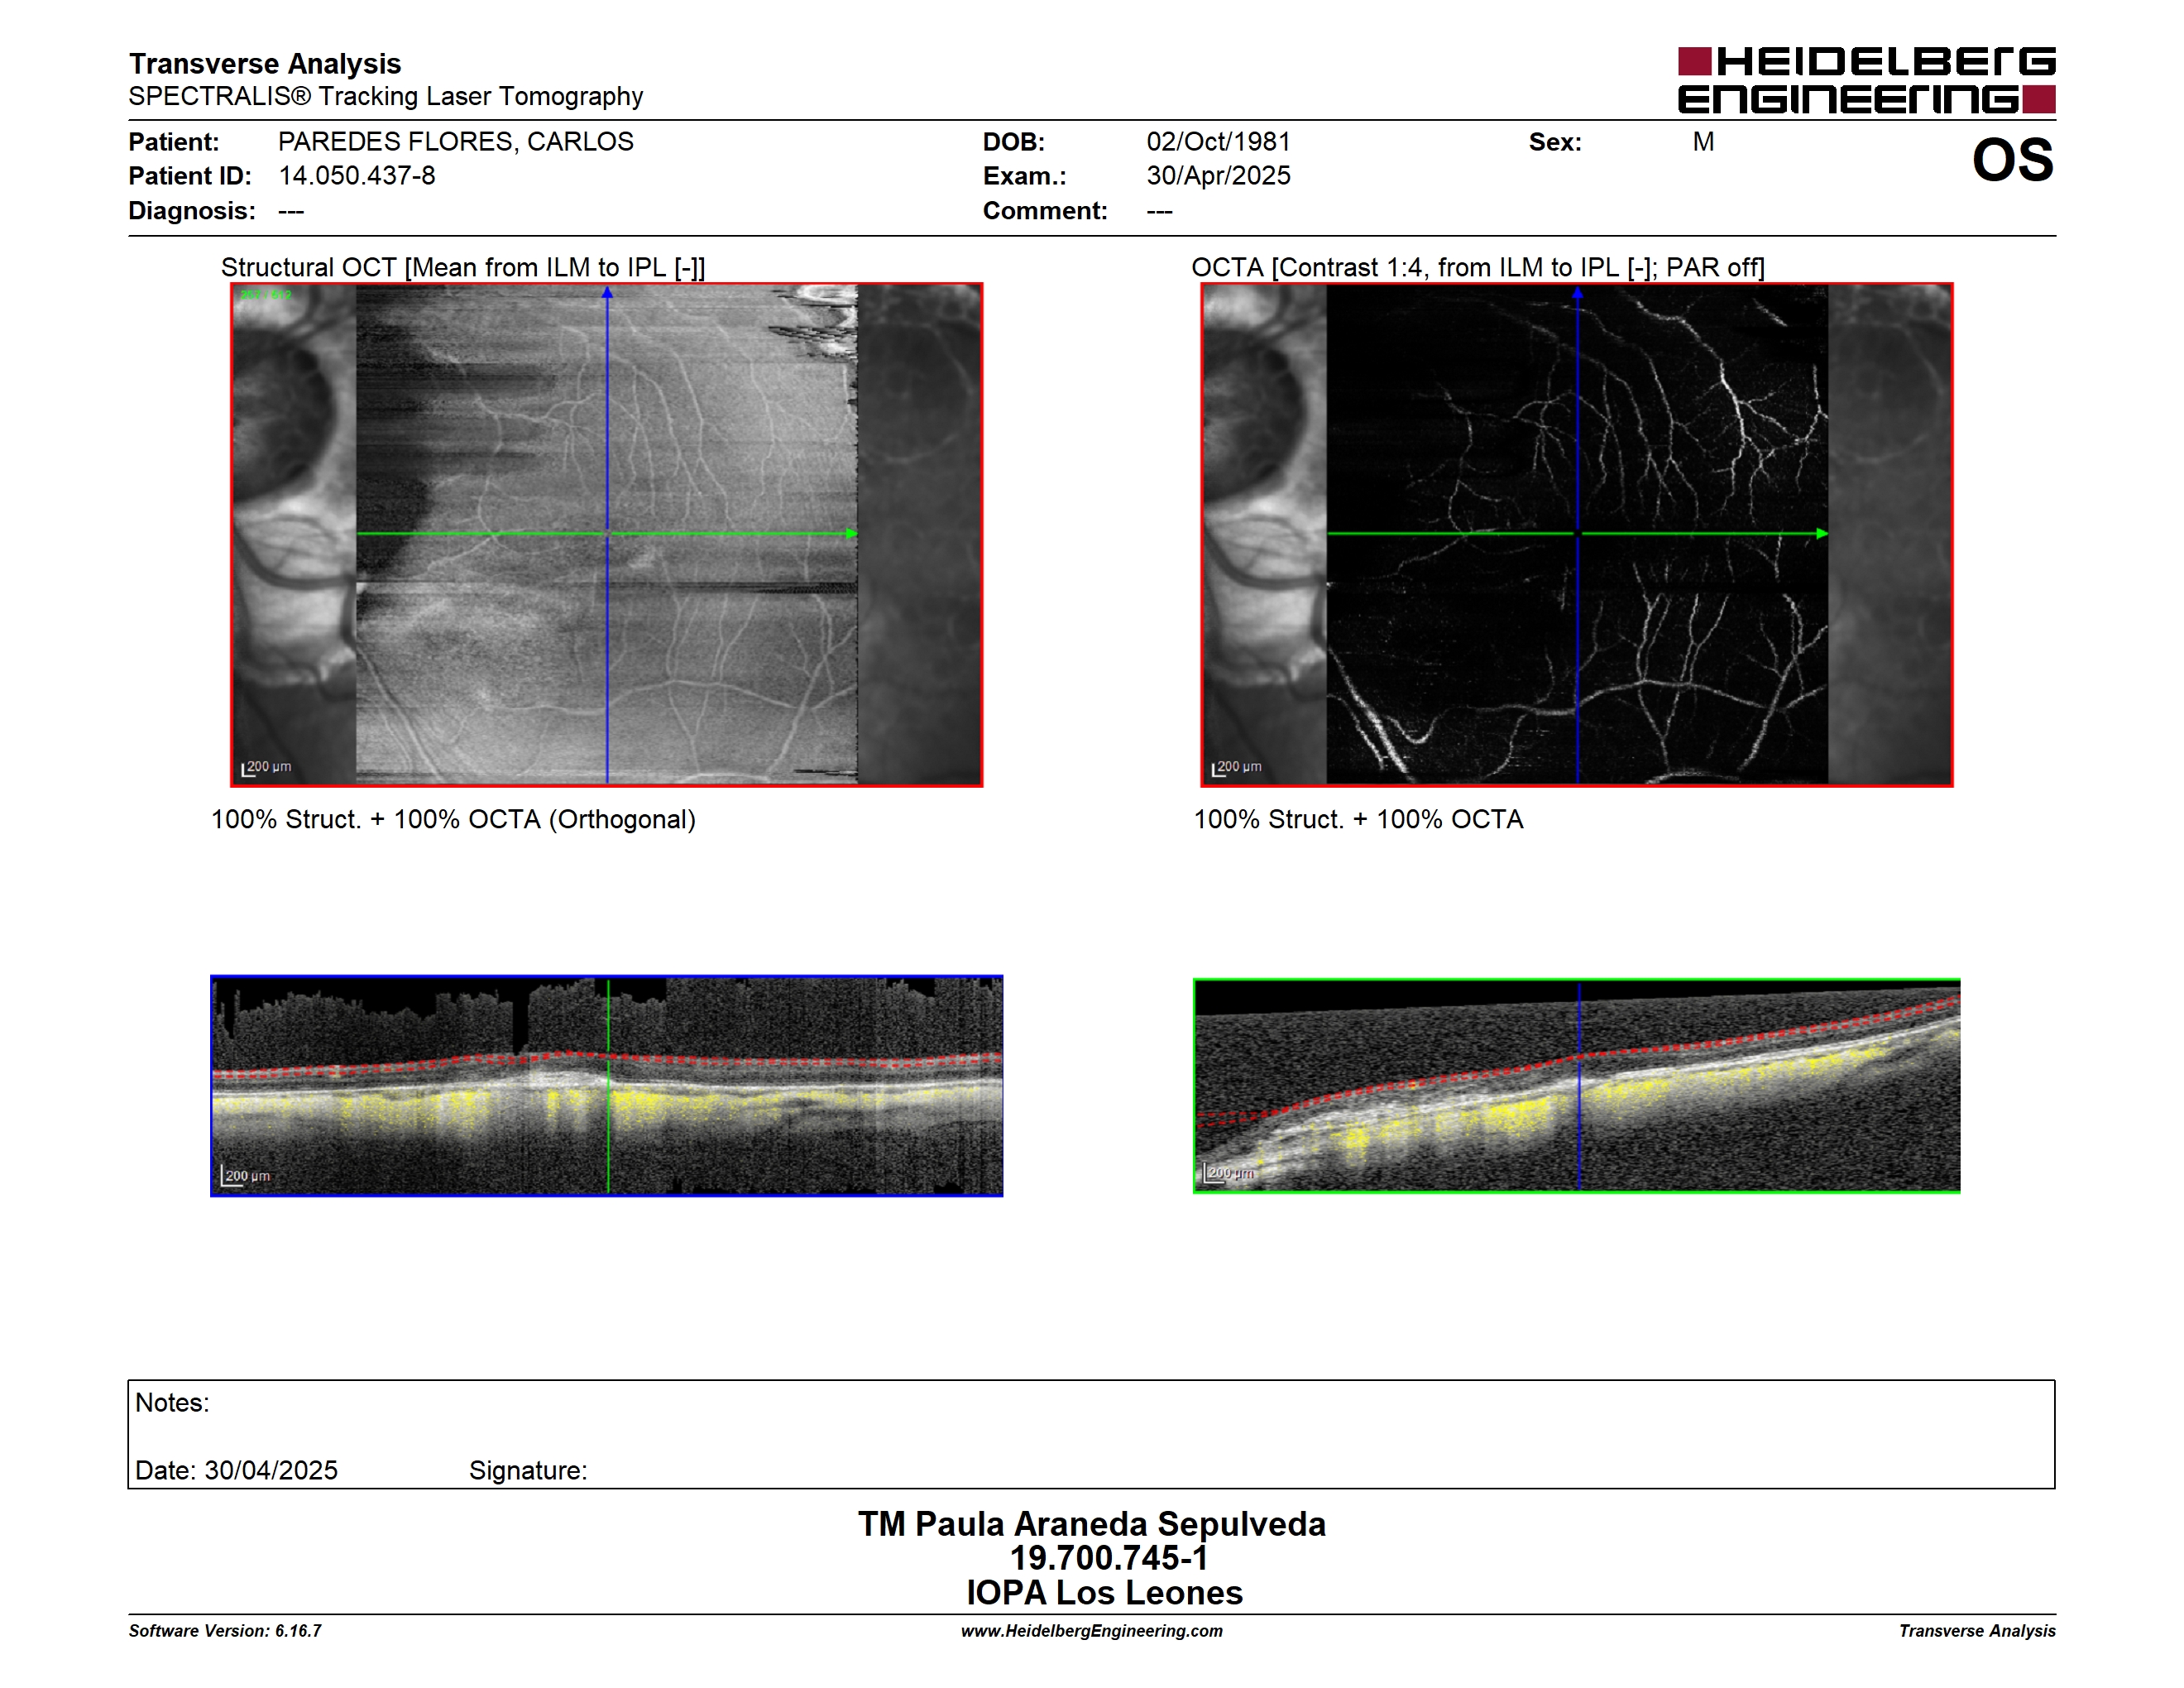Click the exam date 30/Apr/2025
Image resolution: width=2184 pixels, height=1688 pixels.
[1218, 176]
